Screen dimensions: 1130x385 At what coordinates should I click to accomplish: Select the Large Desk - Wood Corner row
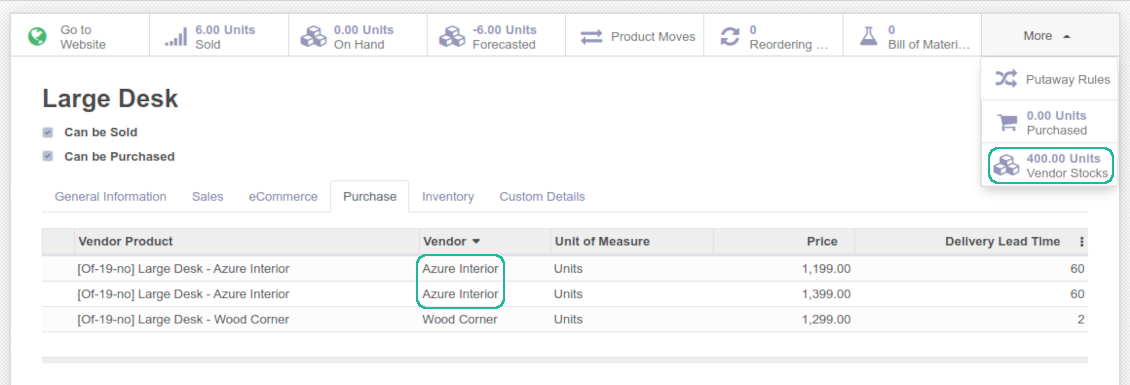pyautogui.click(x=564, y=319)
